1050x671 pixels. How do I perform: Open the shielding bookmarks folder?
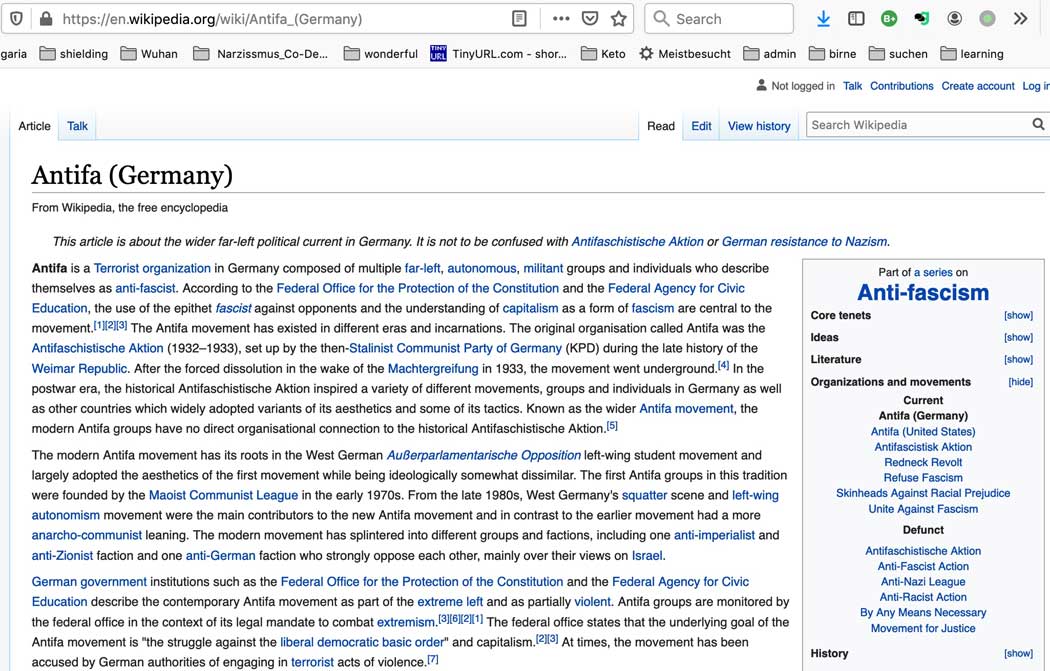[74, 54]
